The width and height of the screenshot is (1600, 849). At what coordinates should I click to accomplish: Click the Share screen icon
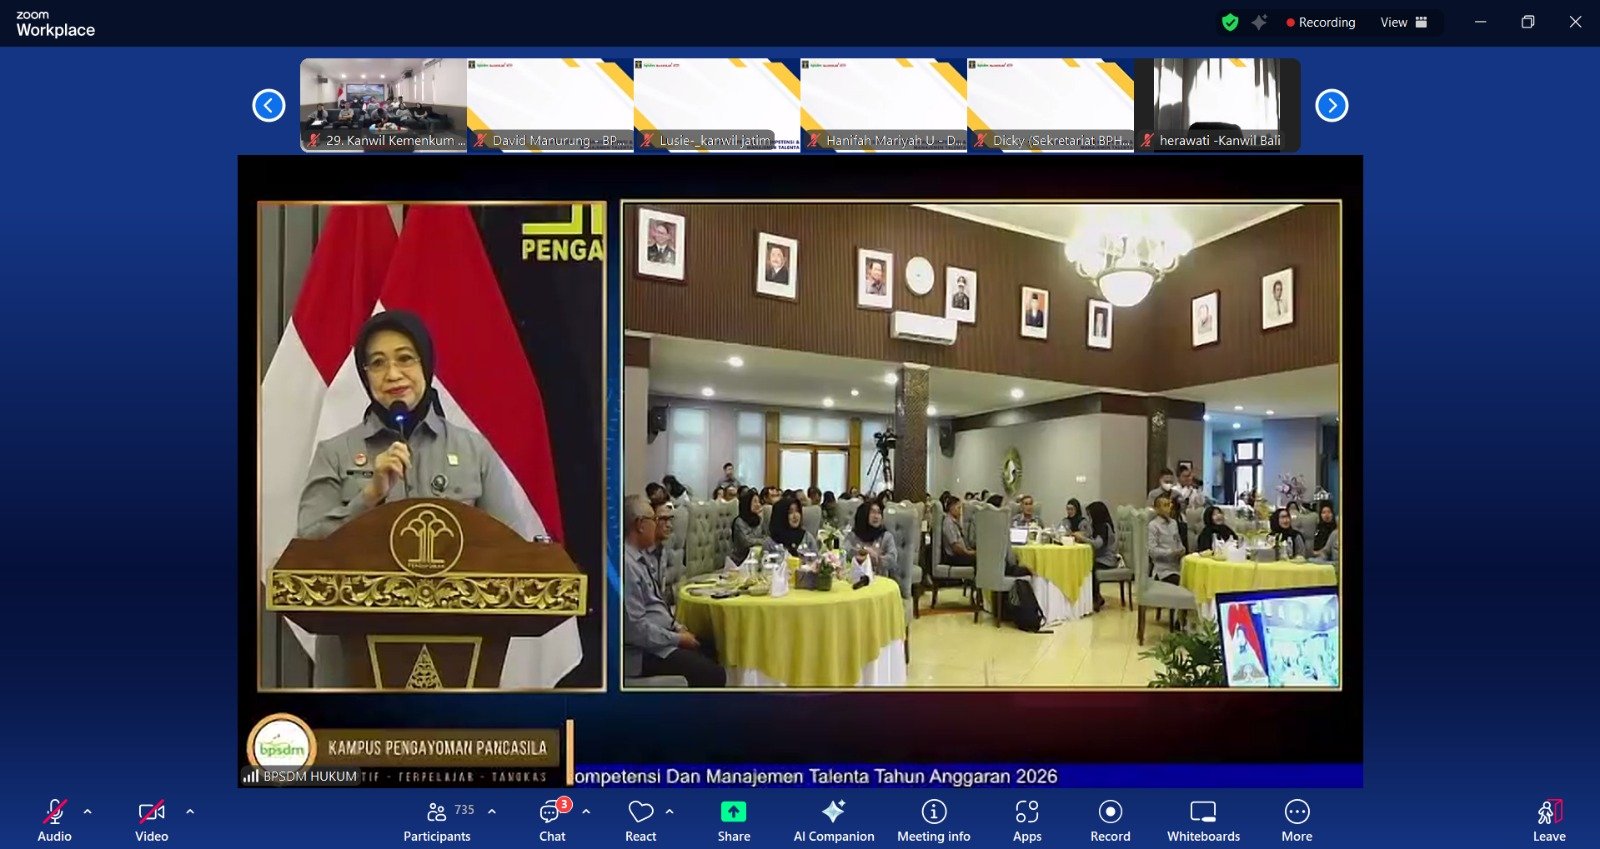733,812
